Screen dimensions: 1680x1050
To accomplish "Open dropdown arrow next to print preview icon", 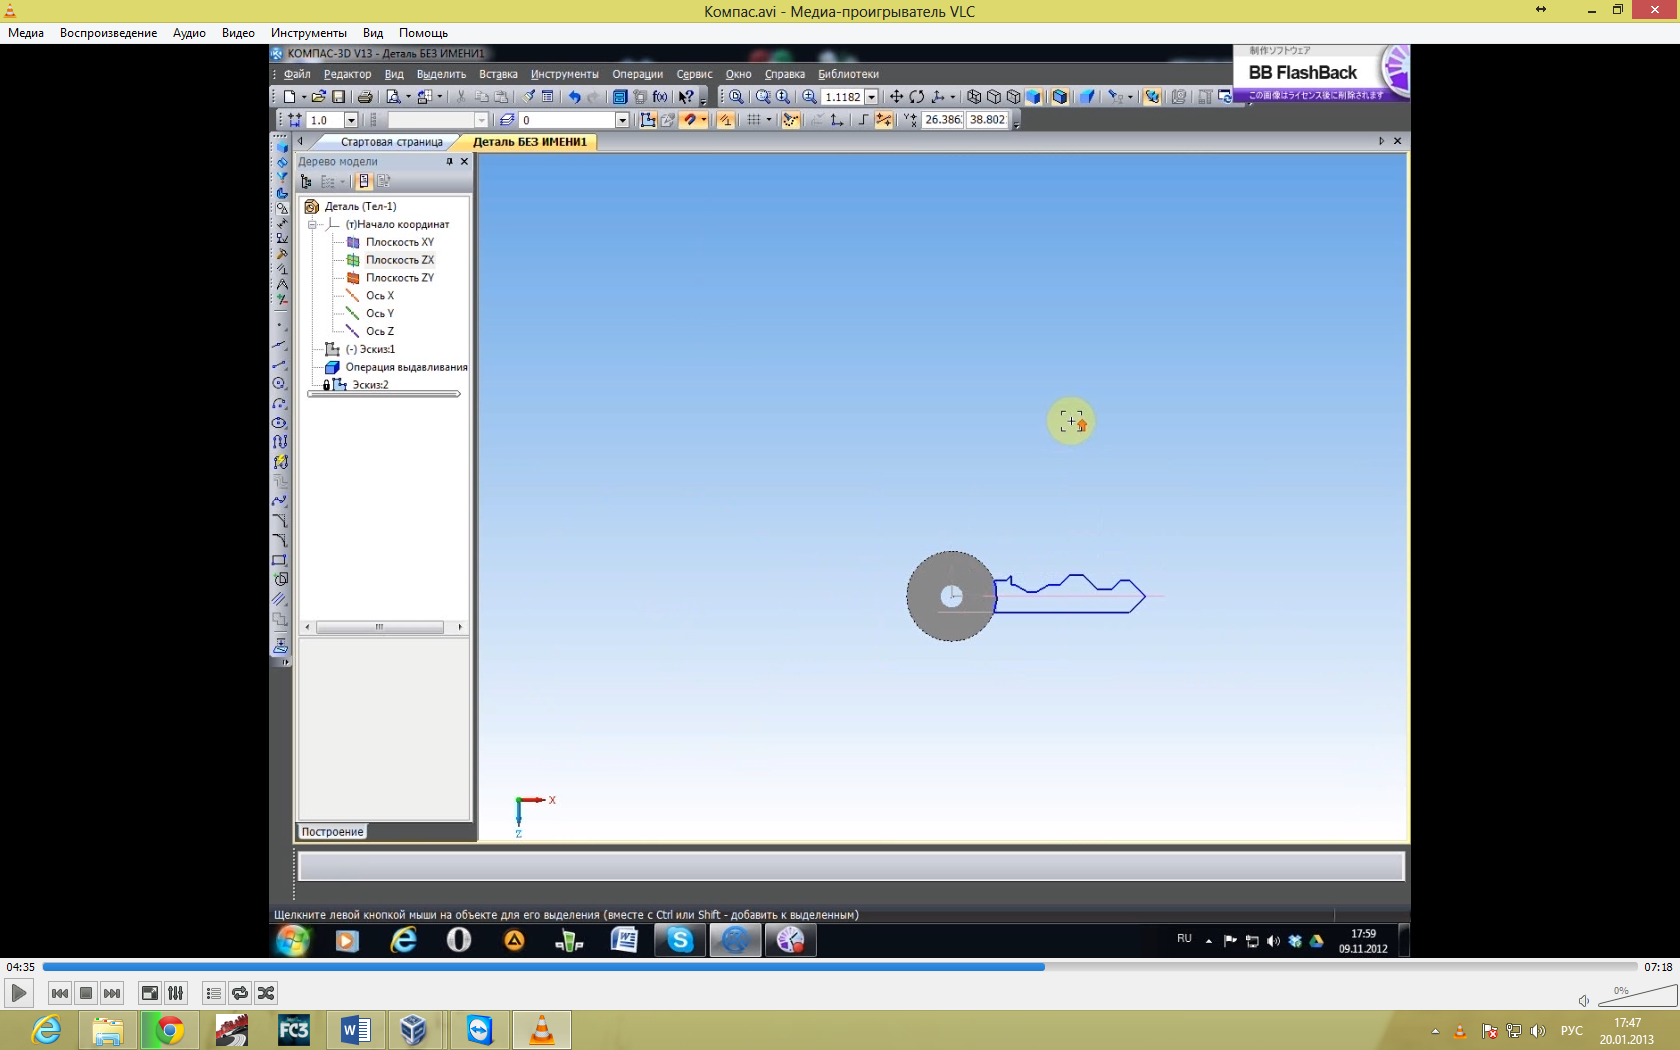I will tap(408, 97).
